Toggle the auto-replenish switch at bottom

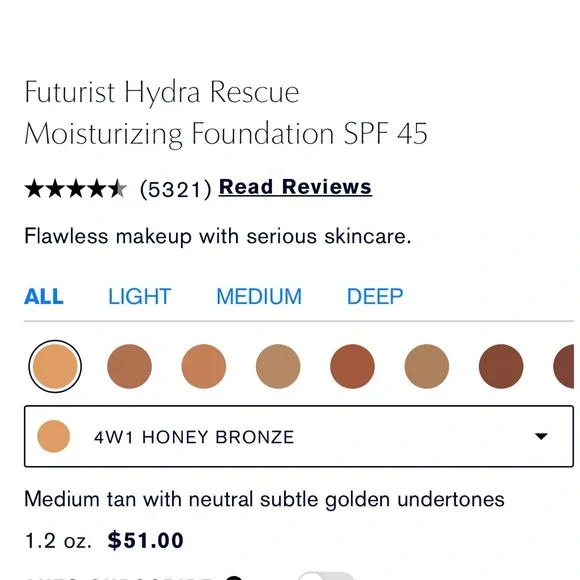point(326,576)
